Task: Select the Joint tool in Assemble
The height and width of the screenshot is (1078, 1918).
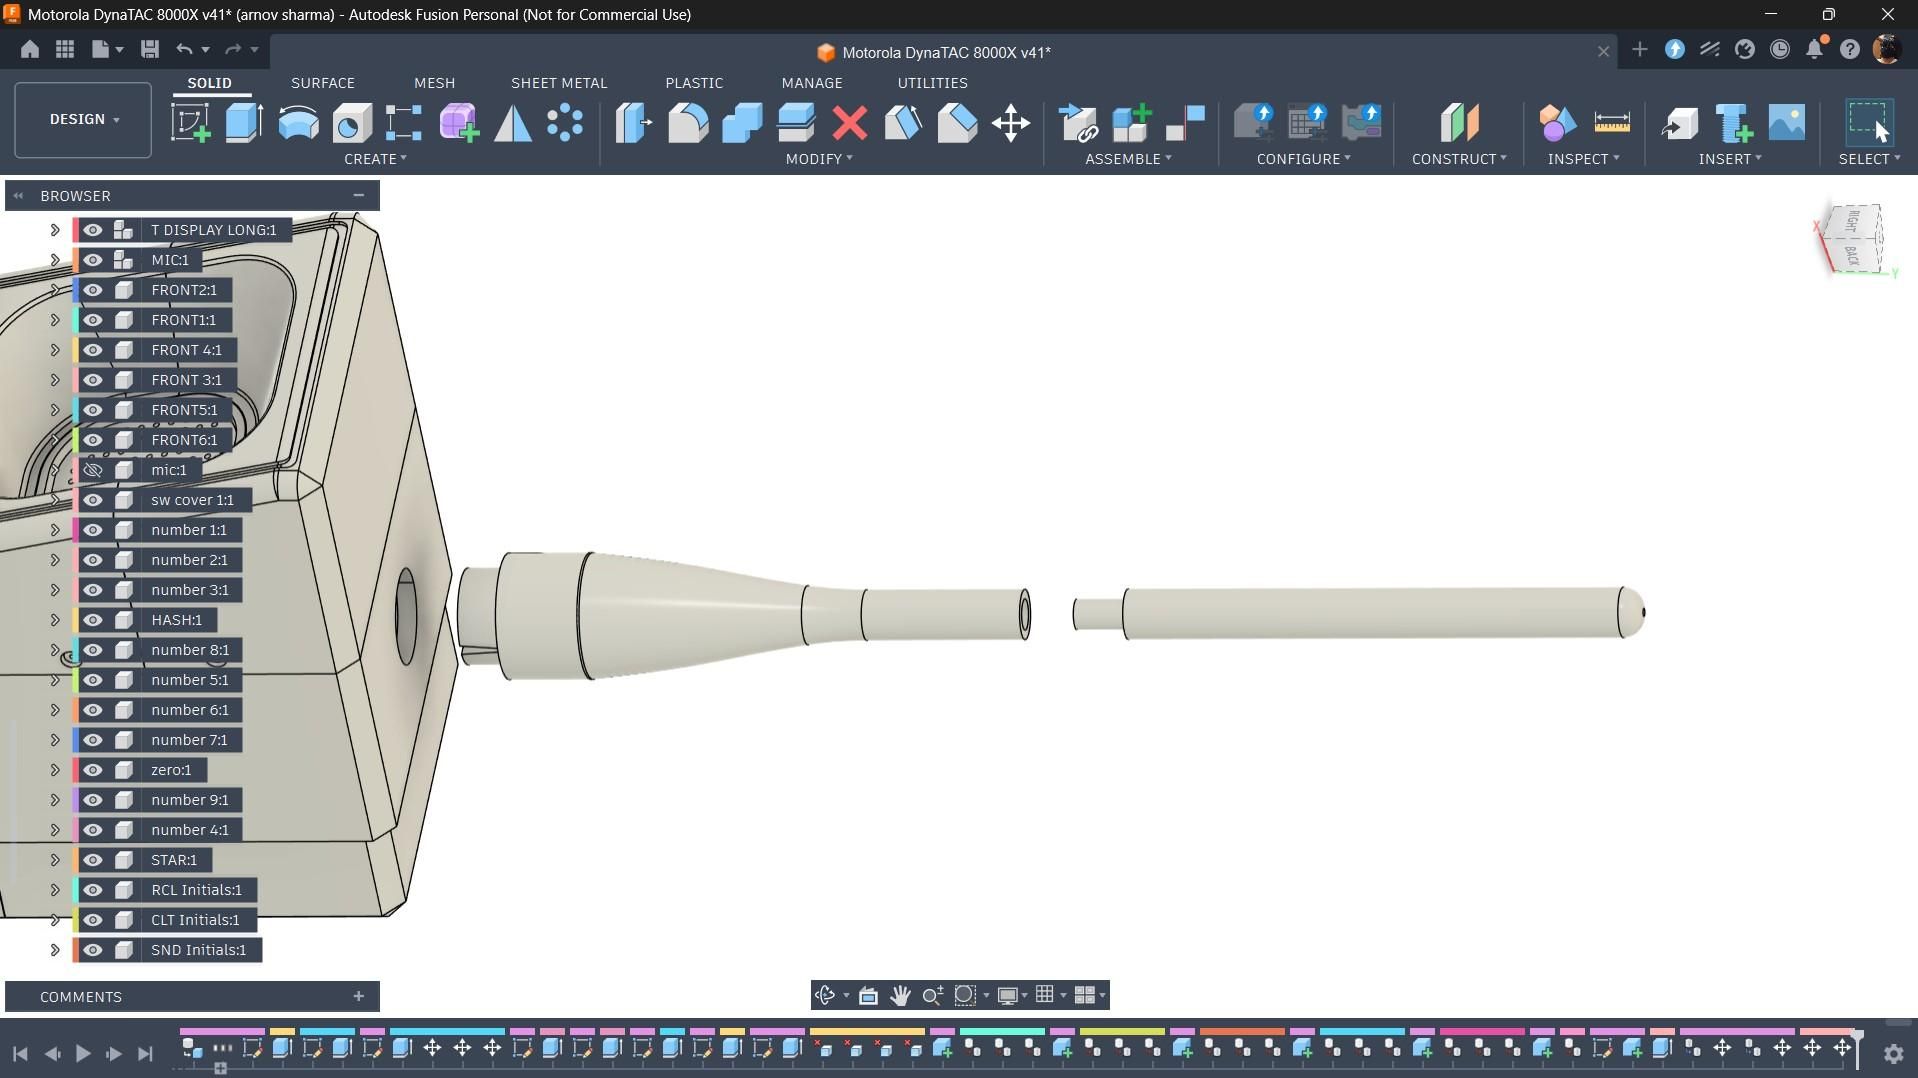Action: click(x=1186, y=123)
